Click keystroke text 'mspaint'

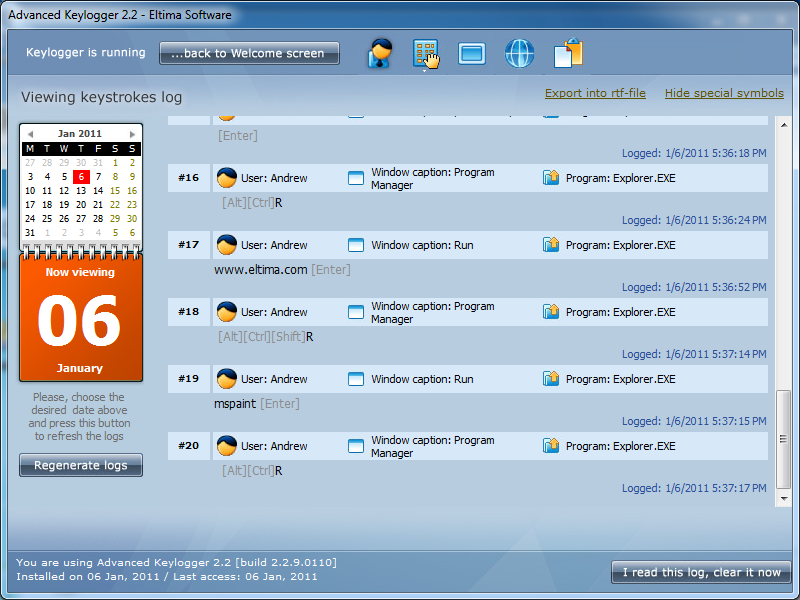[x=235, y=404]
